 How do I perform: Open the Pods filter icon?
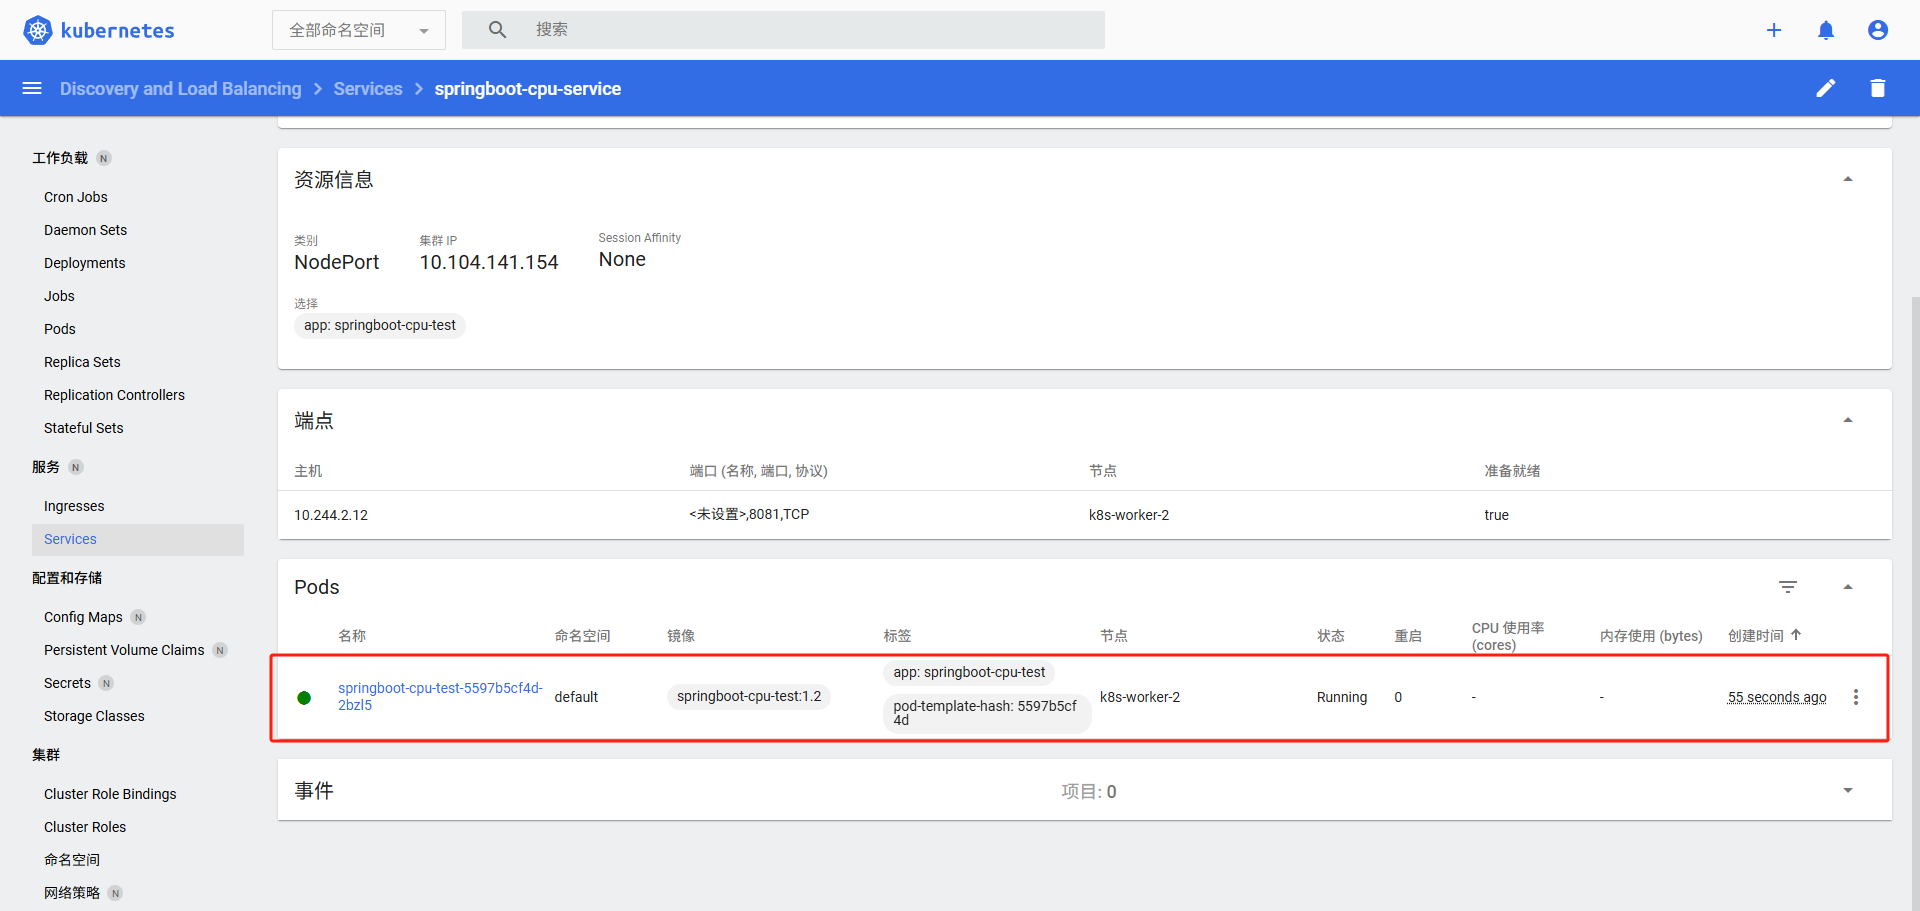tap(1788, 587)
